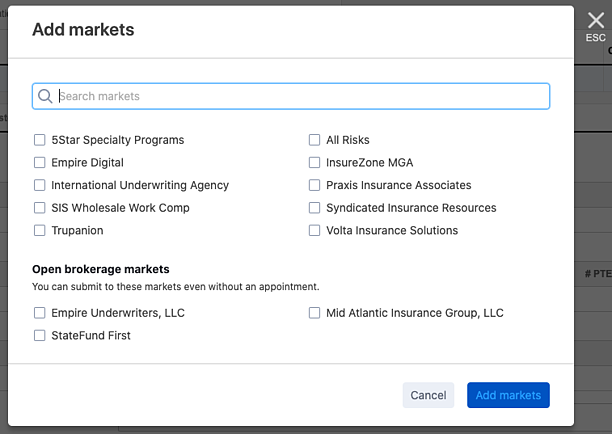This screenshot has width=612, height=434.
Task: Check Empire Underwriters, LLC open market
Action: (x=40, y=313)
